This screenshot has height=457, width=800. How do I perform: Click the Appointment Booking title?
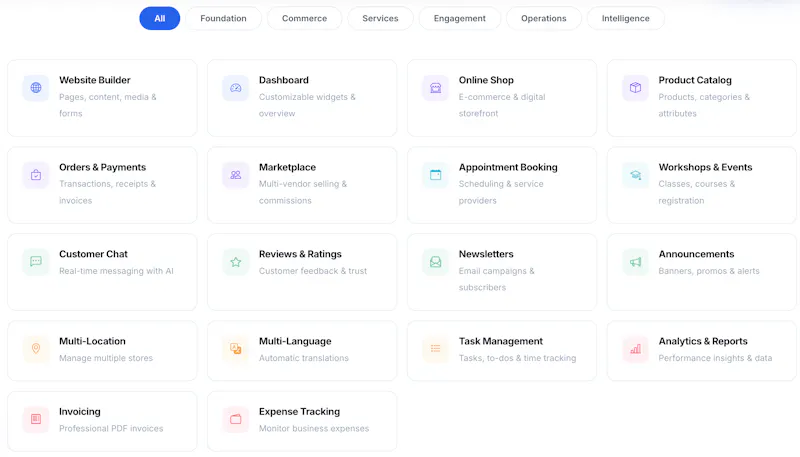pos(508,167)
